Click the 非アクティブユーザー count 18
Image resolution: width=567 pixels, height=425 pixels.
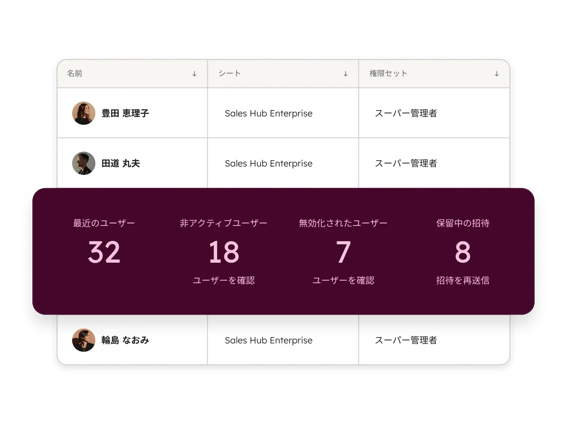point(224,252)
